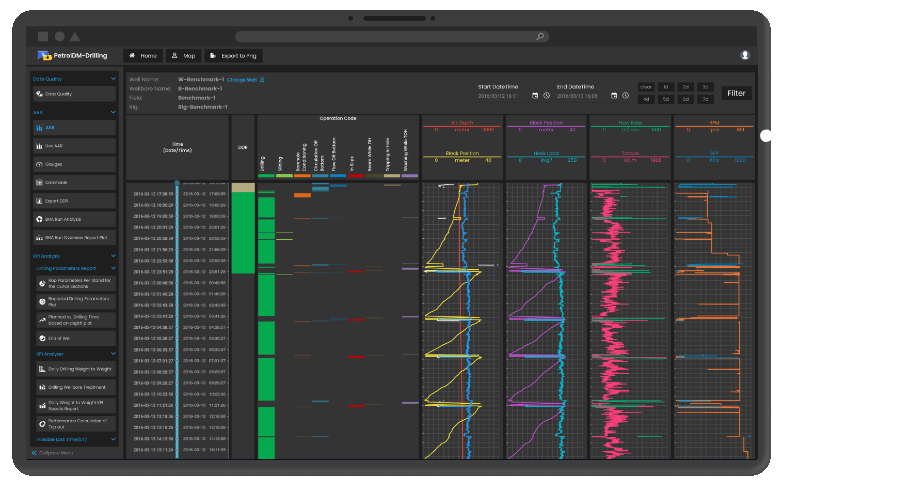Click the Operation Code column title
This screenshot has height=490, width=922.
tap(338, 118)
